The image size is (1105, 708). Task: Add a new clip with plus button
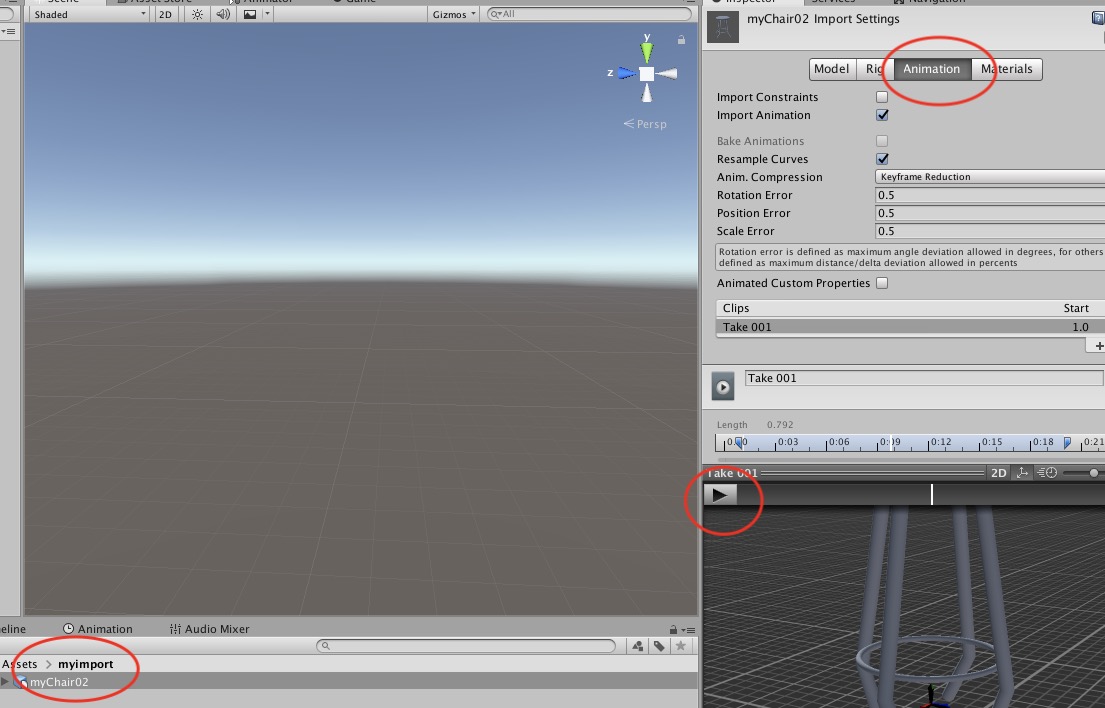pyautogui.click(x=1097, y=345)
